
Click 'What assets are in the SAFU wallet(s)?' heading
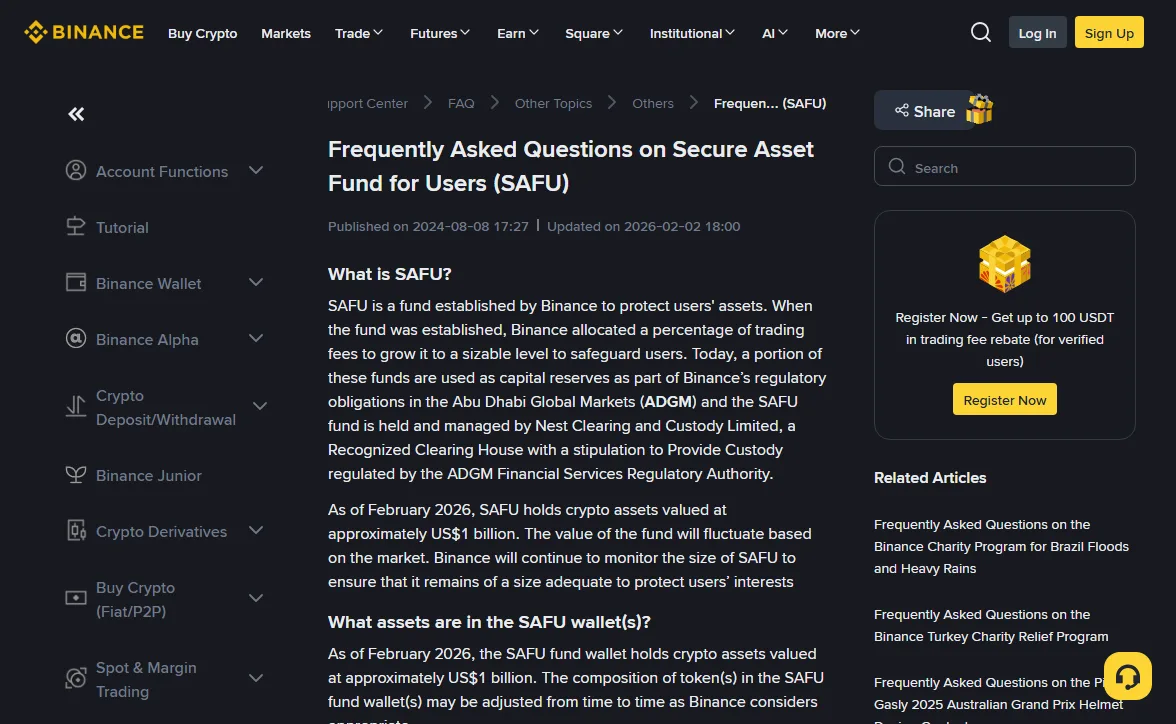[489, 622]
